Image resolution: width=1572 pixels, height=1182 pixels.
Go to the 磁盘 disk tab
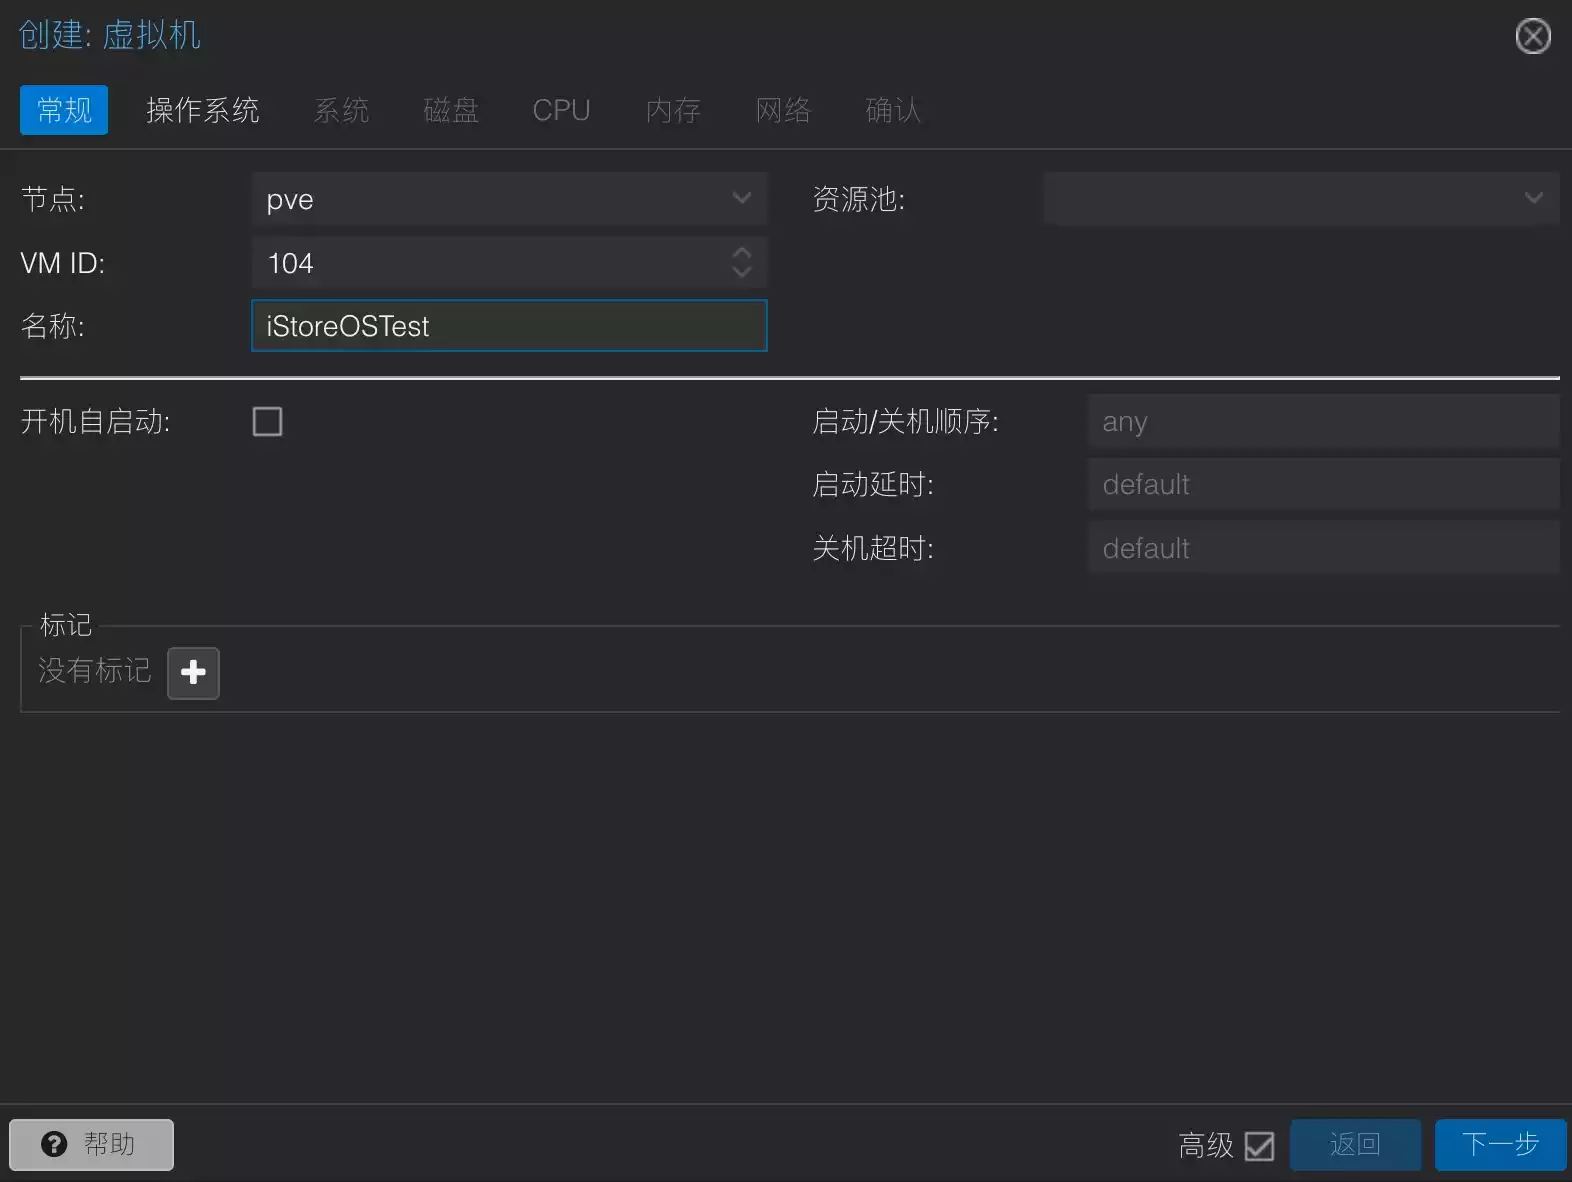[451, 110]
